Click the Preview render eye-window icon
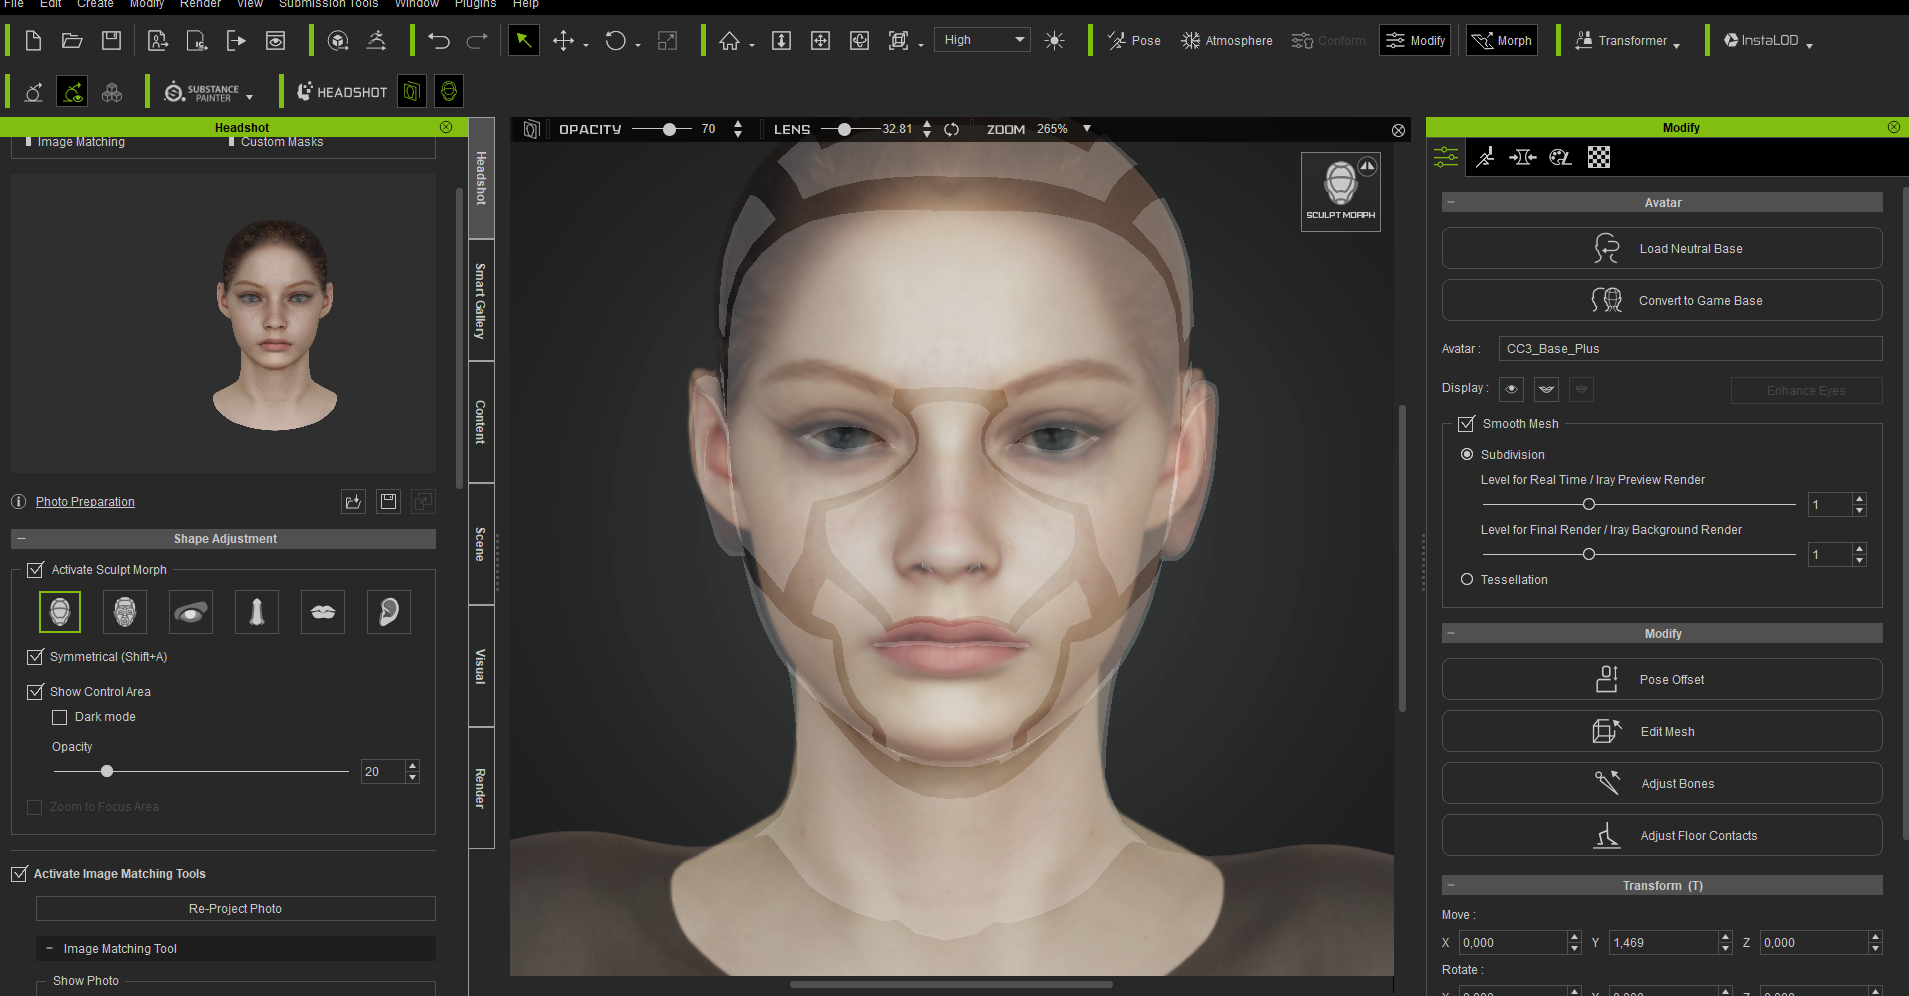 (275, 40)
